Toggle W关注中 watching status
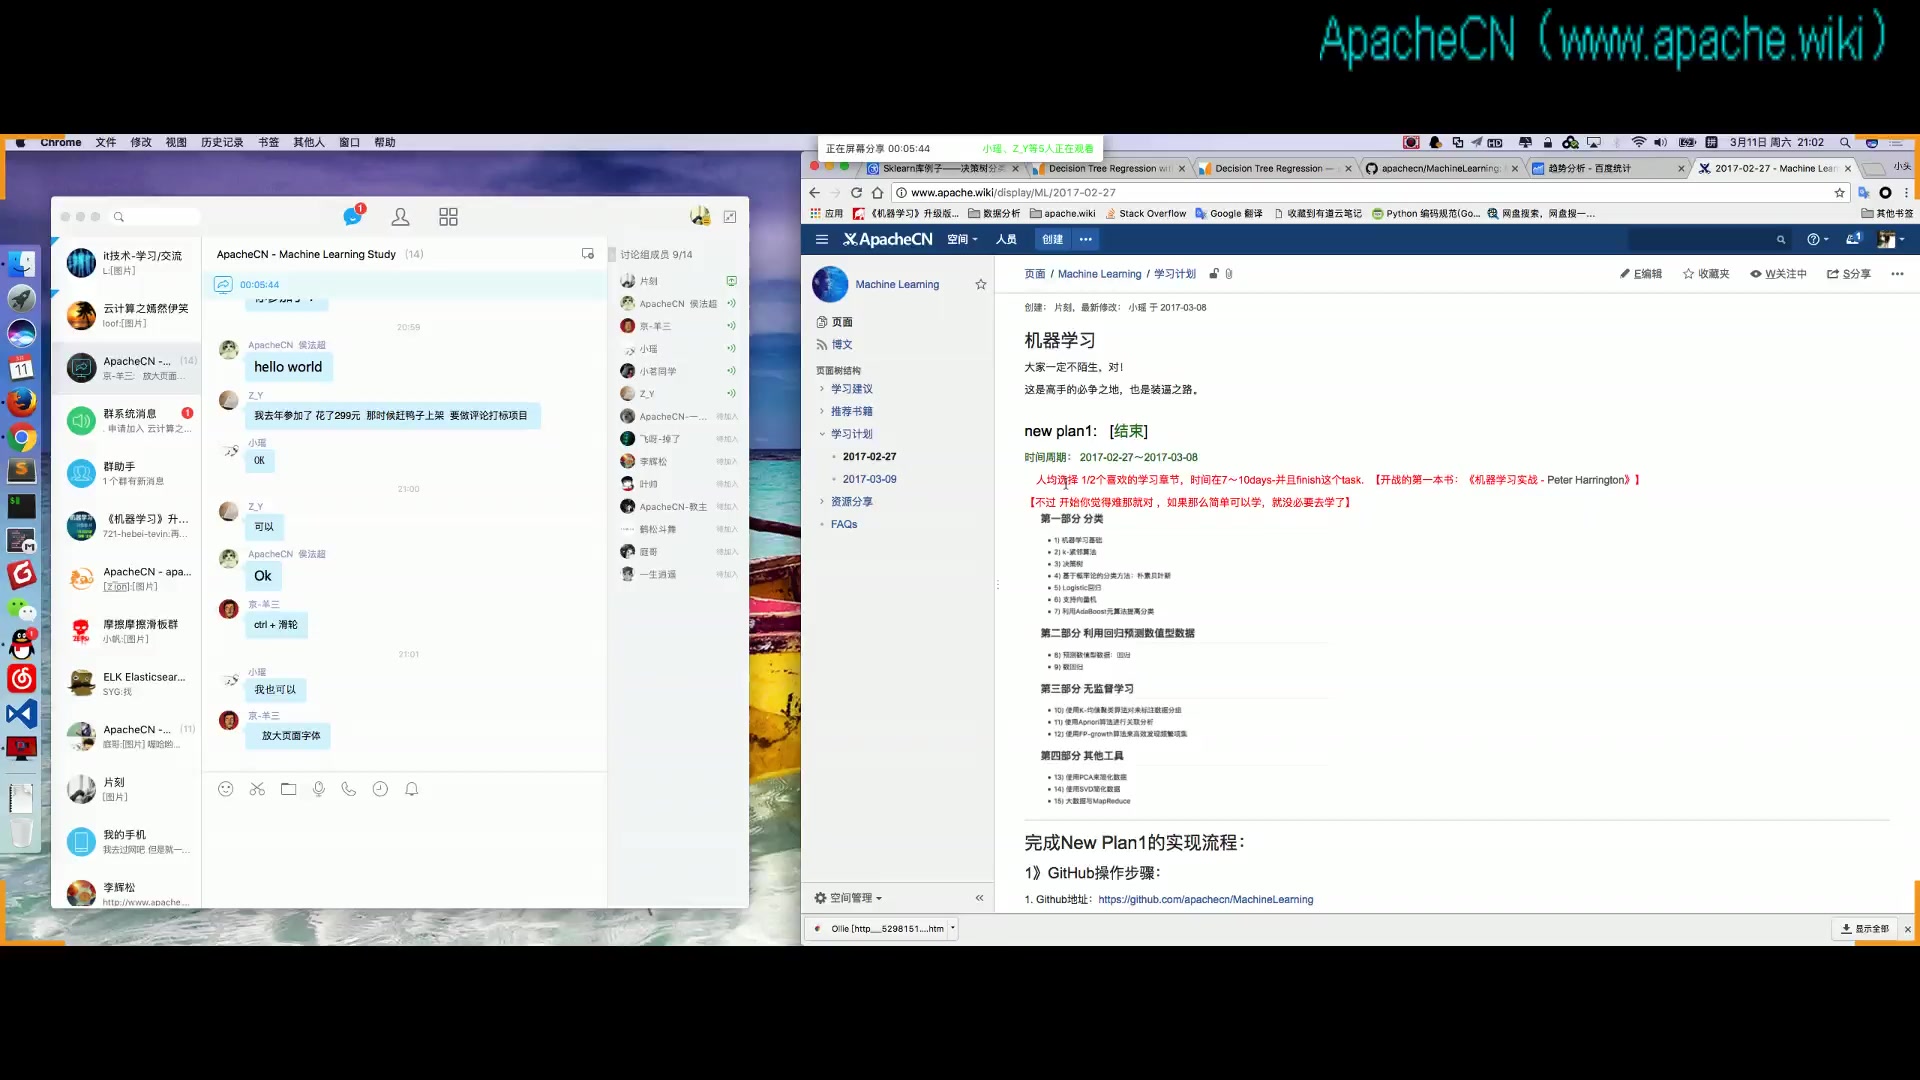 [1778, 274]
